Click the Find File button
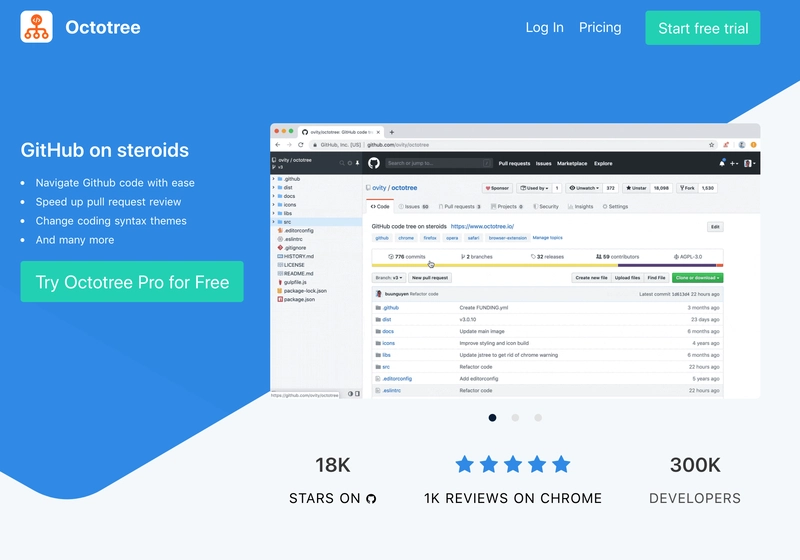Screen dimensions: 800x560 pyautogui.click(x=656, y=278)
